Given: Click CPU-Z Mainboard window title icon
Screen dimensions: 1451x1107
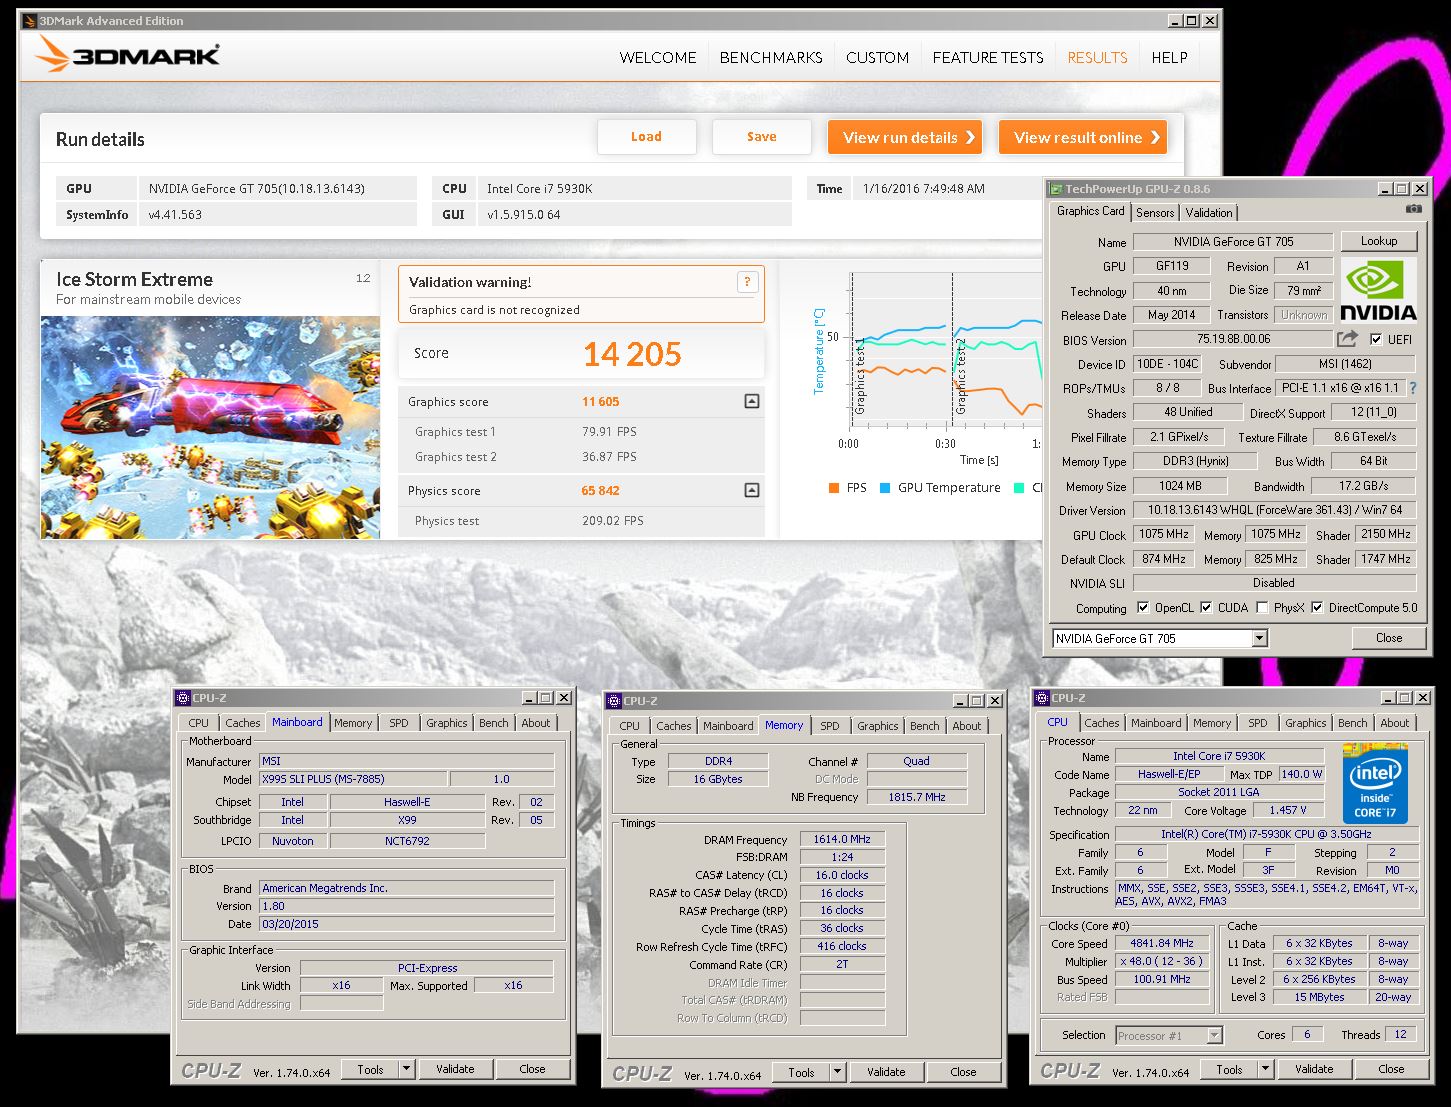Looking at the screenshot, I should point(183,698).
